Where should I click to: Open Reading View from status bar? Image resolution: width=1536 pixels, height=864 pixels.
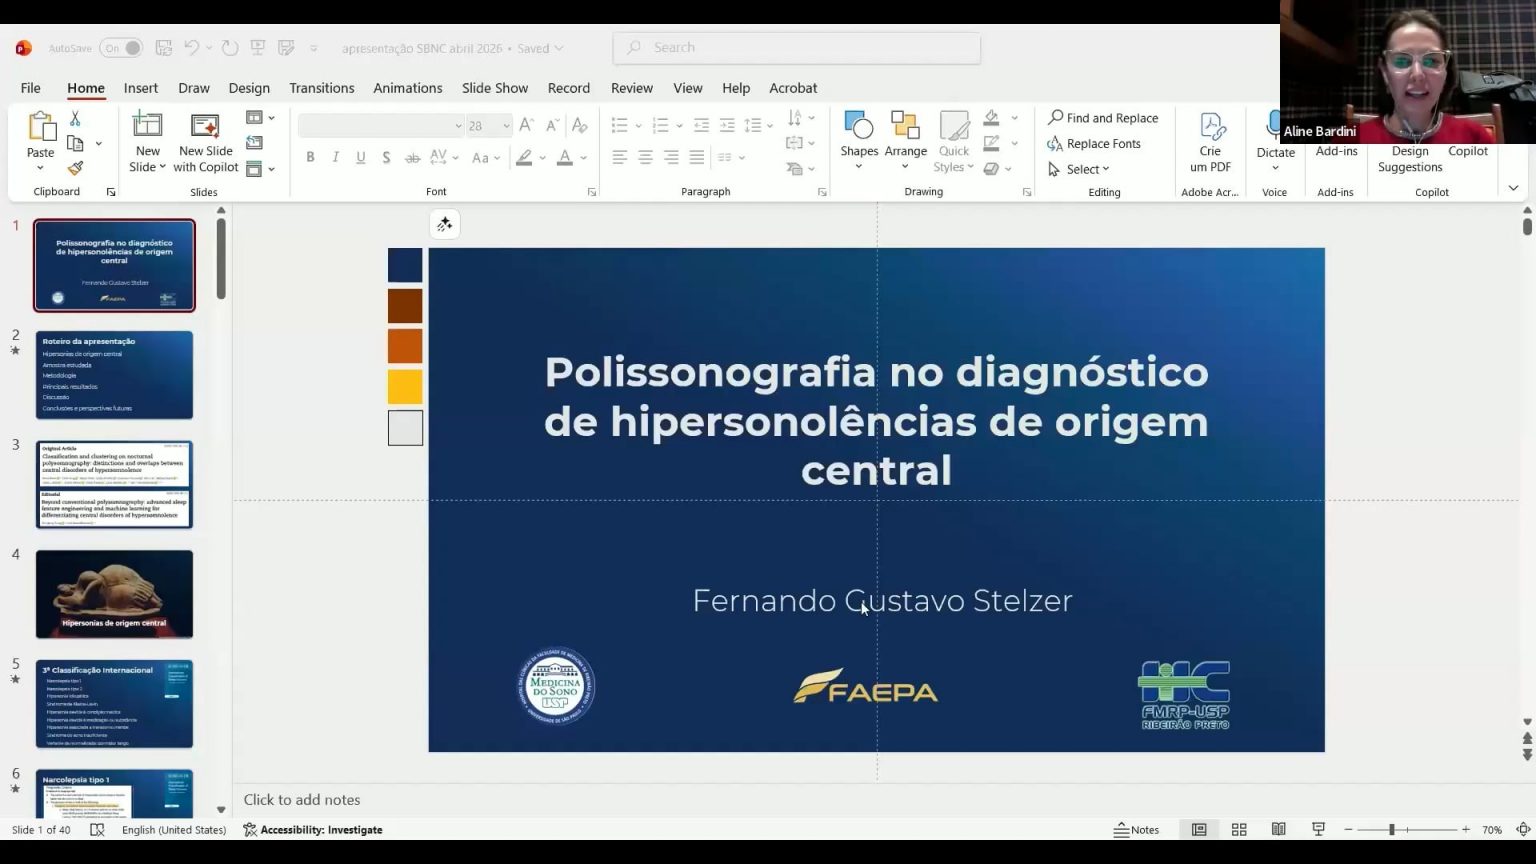click(1278, 830)
